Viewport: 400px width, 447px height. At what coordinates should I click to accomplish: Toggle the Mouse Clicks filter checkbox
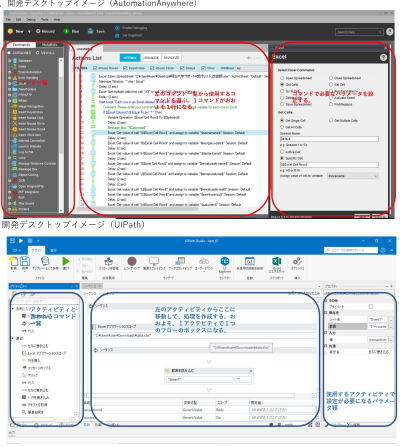tap(152, 68)
